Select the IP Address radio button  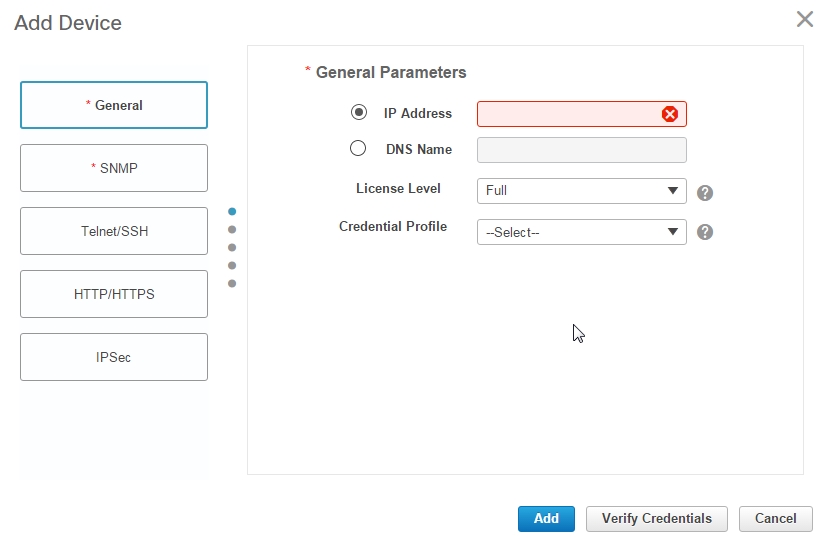[x=358, y=113]
